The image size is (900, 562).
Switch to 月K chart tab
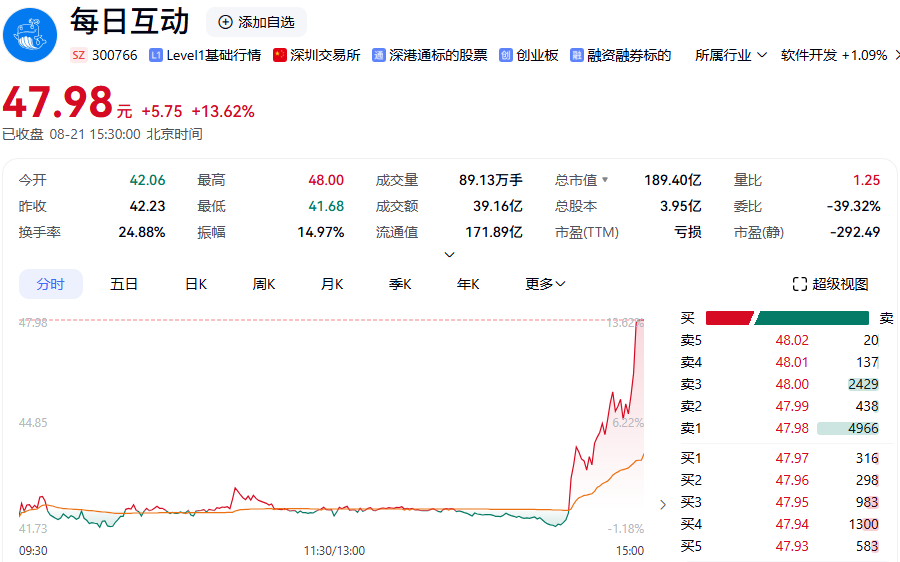pos(332,284)
